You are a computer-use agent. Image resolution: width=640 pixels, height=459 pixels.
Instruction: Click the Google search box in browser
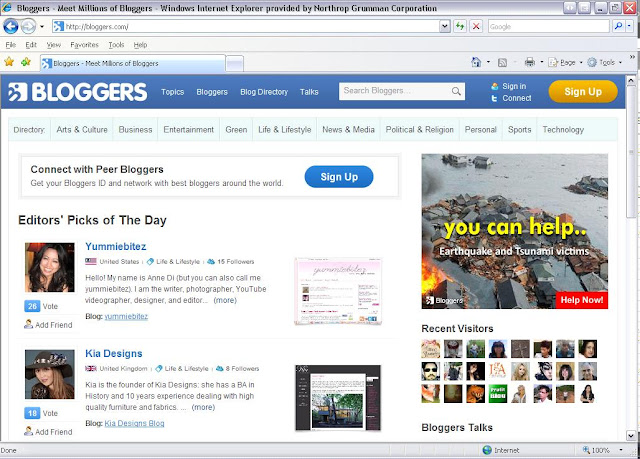coord(548,27)
